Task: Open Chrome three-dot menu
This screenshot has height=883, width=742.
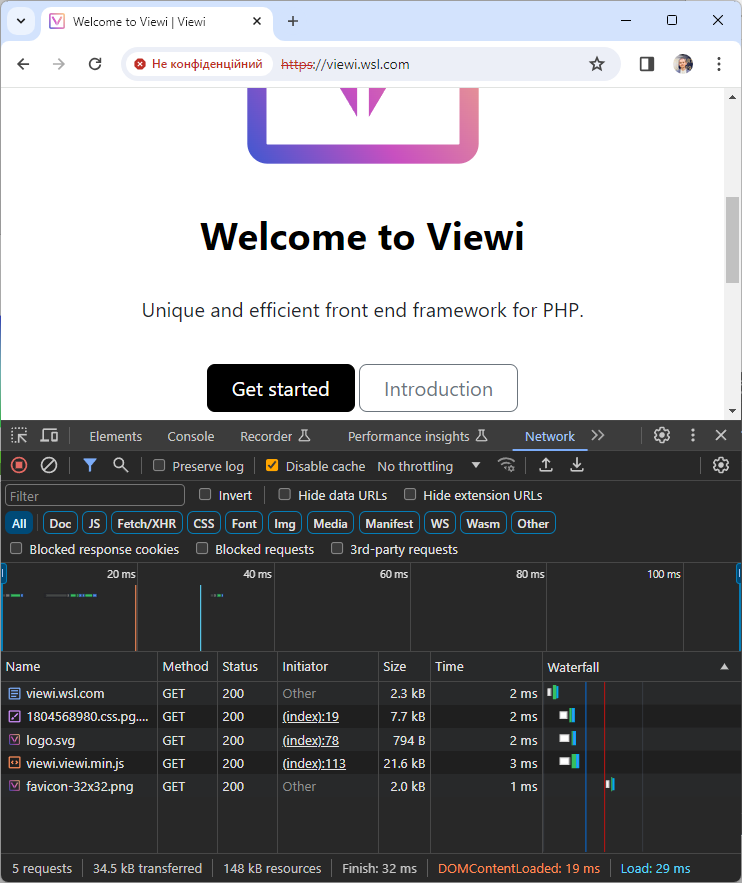Action: point(719,64)
